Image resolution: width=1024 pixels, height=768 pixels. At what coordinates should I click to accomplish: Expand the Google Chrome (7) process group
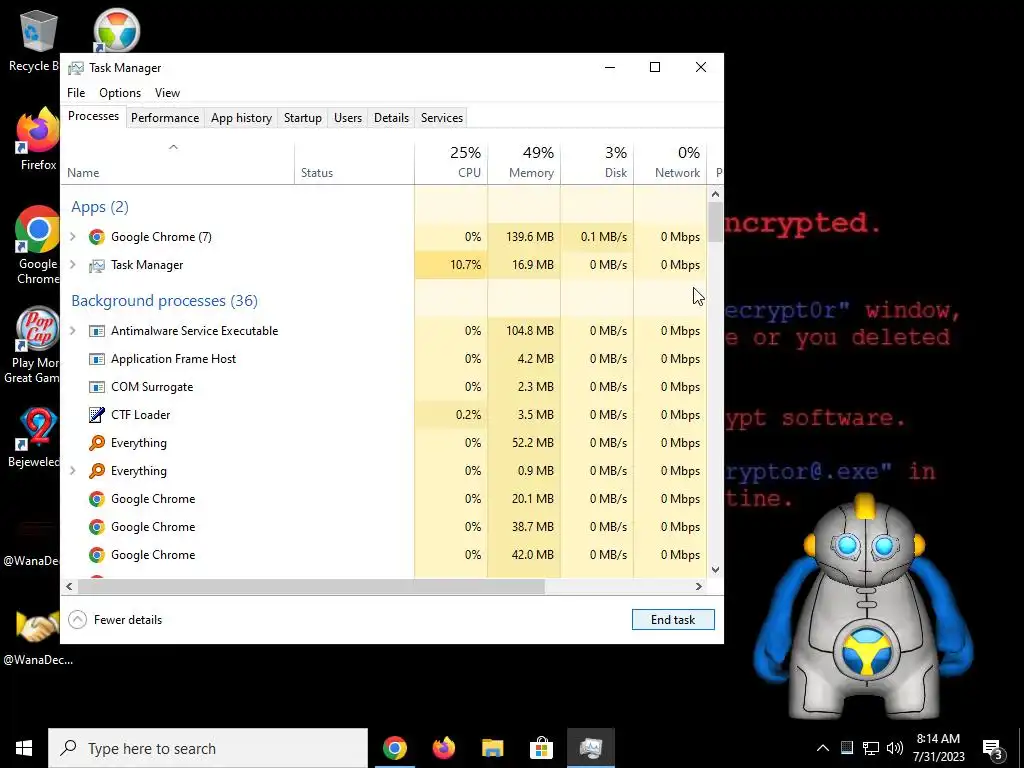(73, 237)
